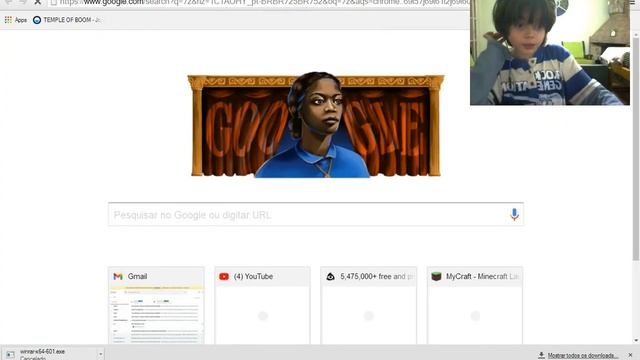
Task: Activate the microphone voice search icon
Action: (x=514, y=214)
